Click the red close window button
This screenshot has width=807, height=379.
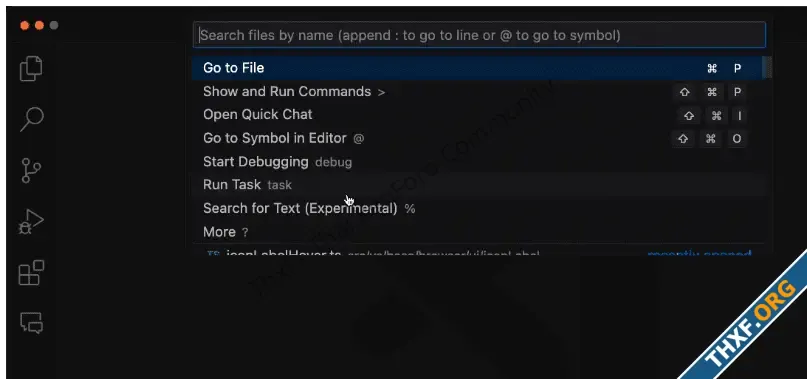[24, 25]
